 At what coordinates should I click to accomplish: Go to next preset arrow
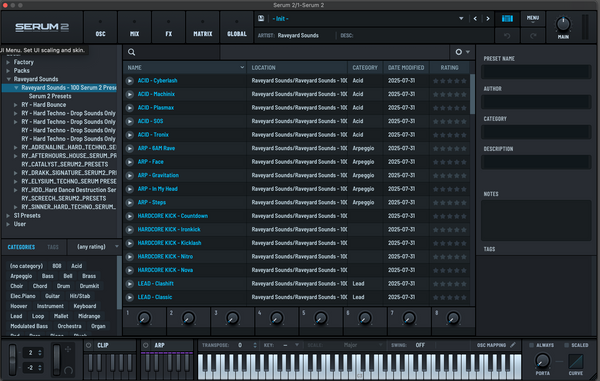click(488, 18)
